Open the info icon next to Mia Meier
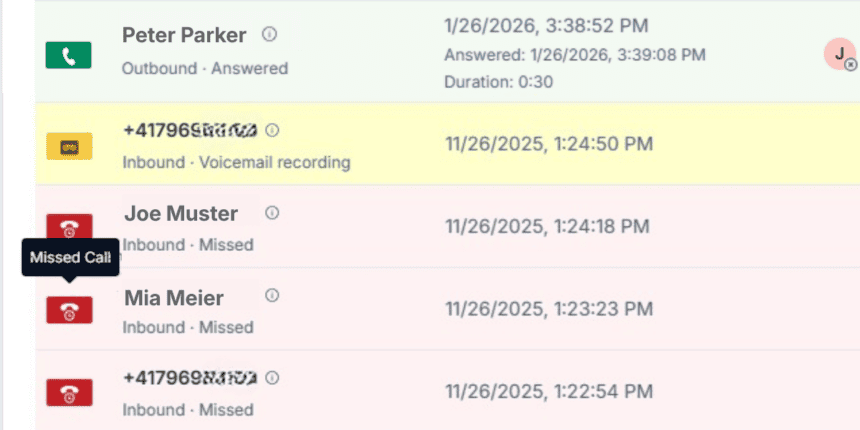 coord(272,296)
